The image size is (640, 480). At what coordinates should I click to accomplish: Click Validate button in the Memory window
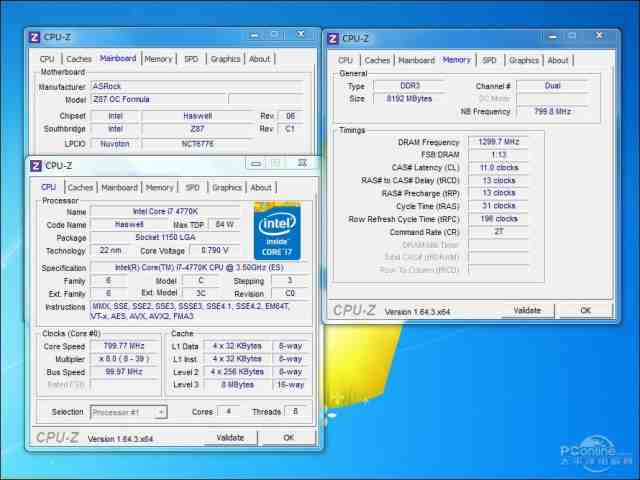pos(527,311)
